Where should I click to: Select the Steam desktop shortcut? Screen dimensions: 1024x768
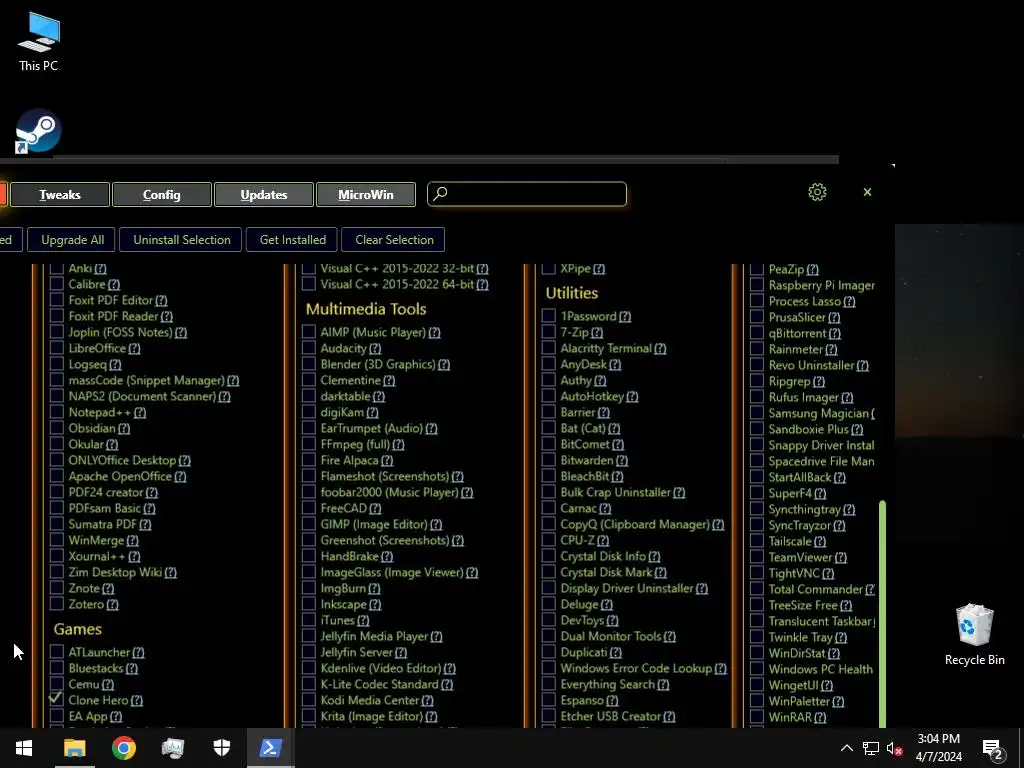(x=39, y=131)
